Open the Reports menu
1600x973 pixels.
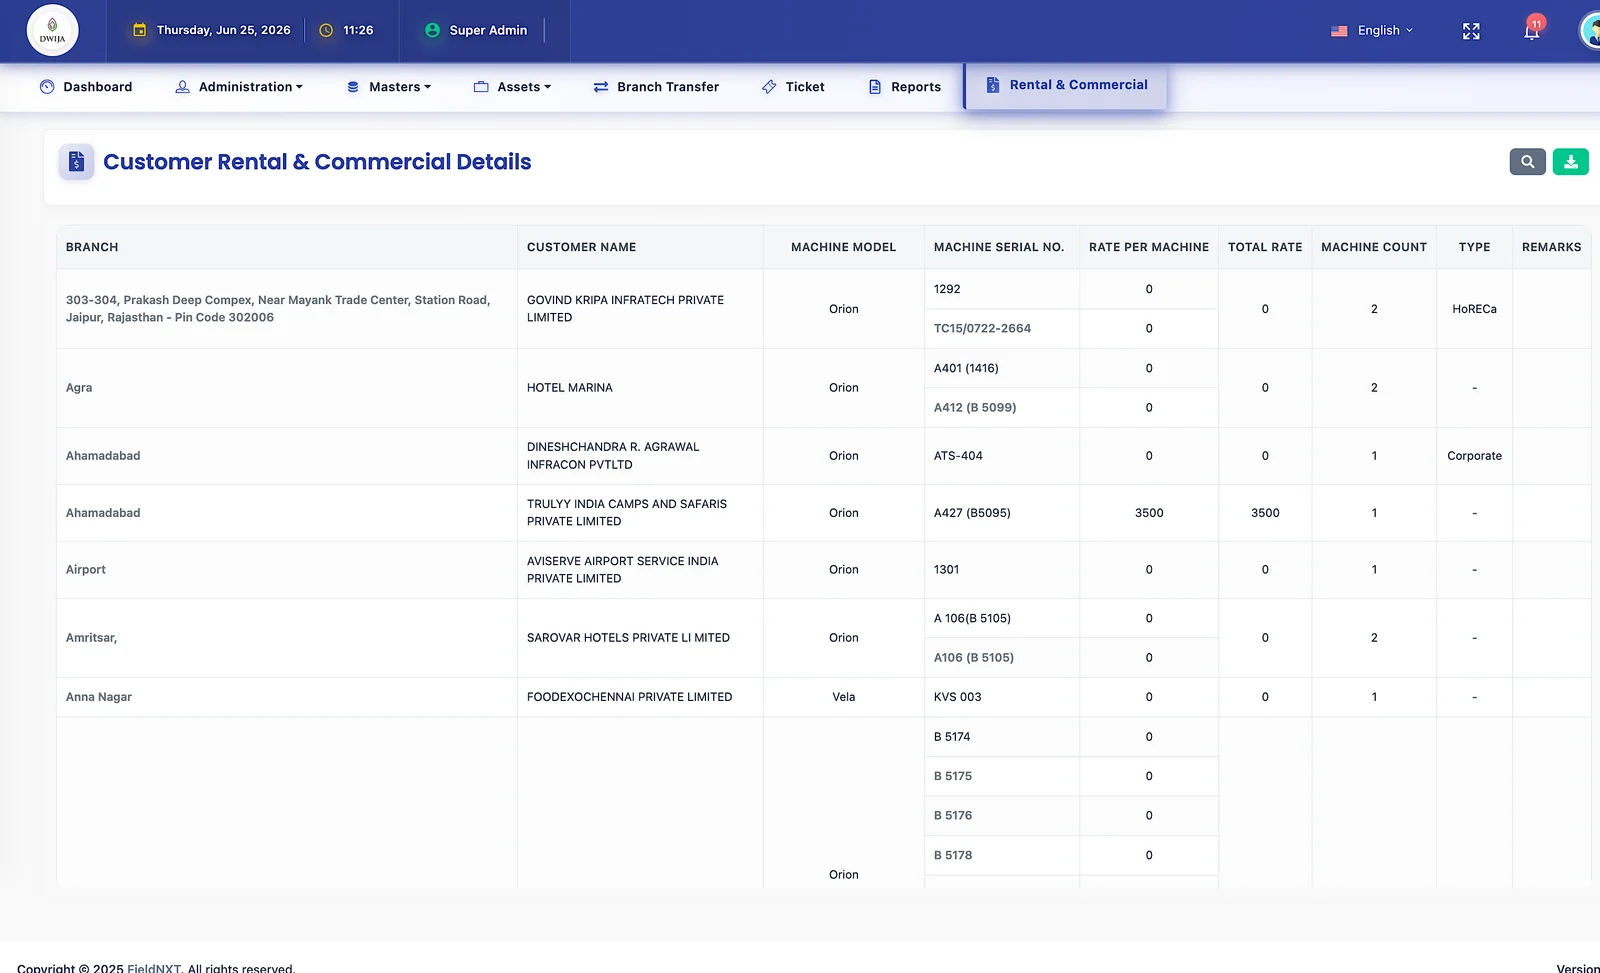(x=905, y=87)
